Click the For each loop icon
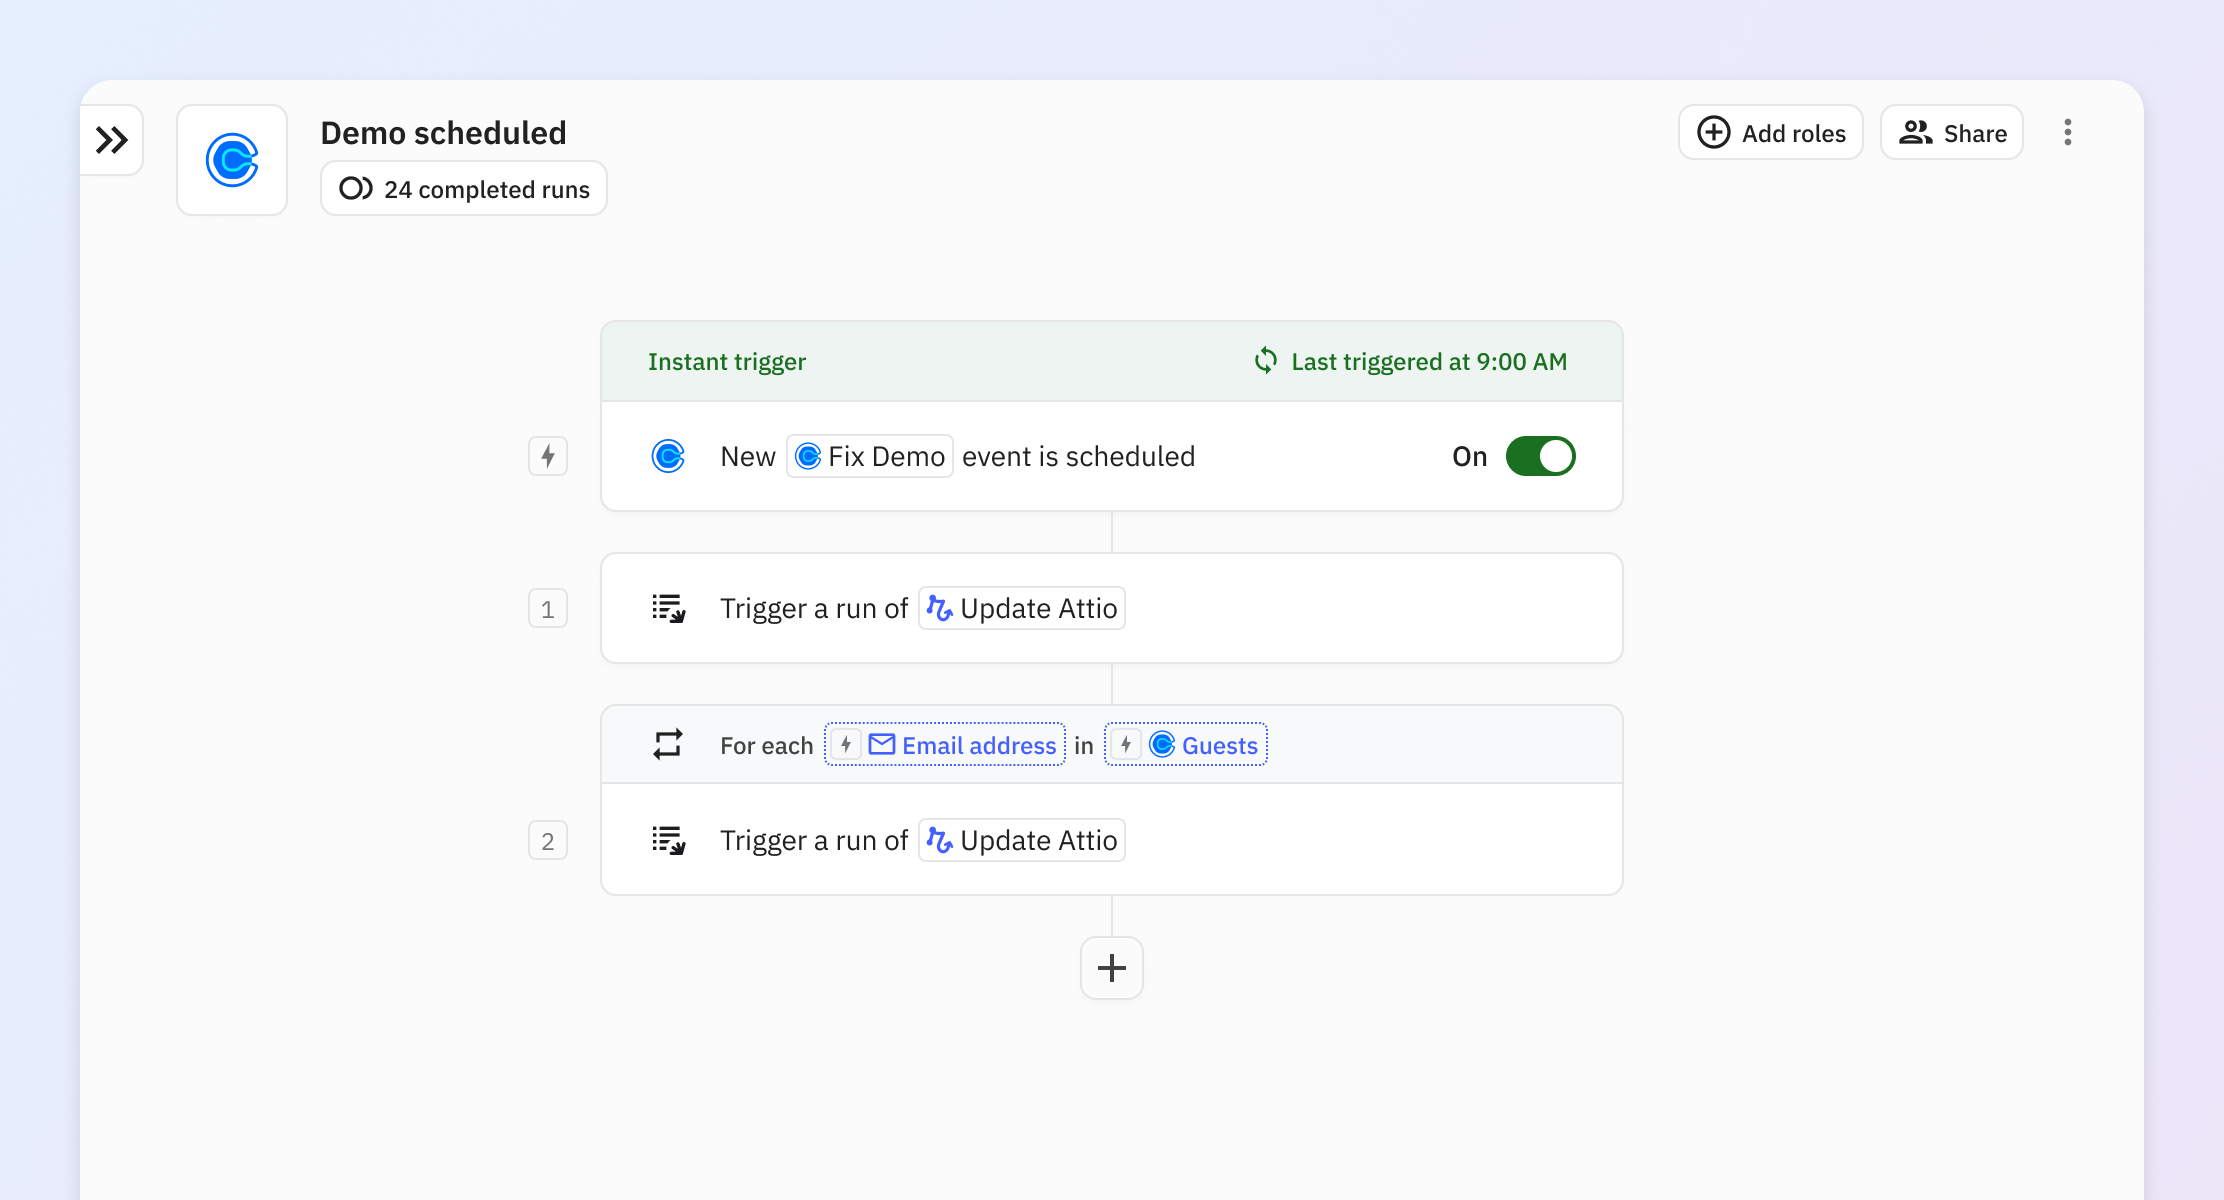The height and width of the screenshot is (1200, 2224). click(x=668, y=745)
